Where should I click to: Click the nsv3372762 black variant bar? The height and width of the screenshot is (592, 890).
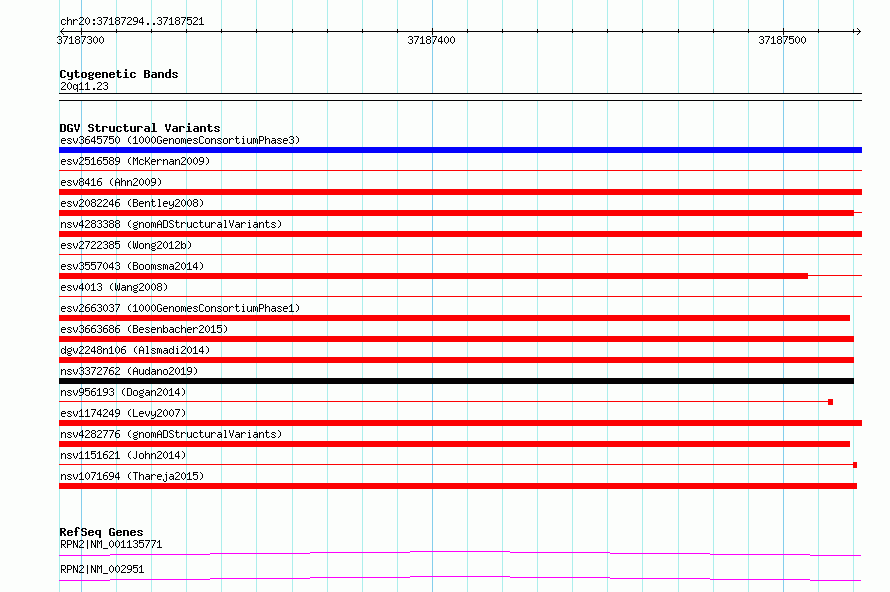click(x=456, y=381)
